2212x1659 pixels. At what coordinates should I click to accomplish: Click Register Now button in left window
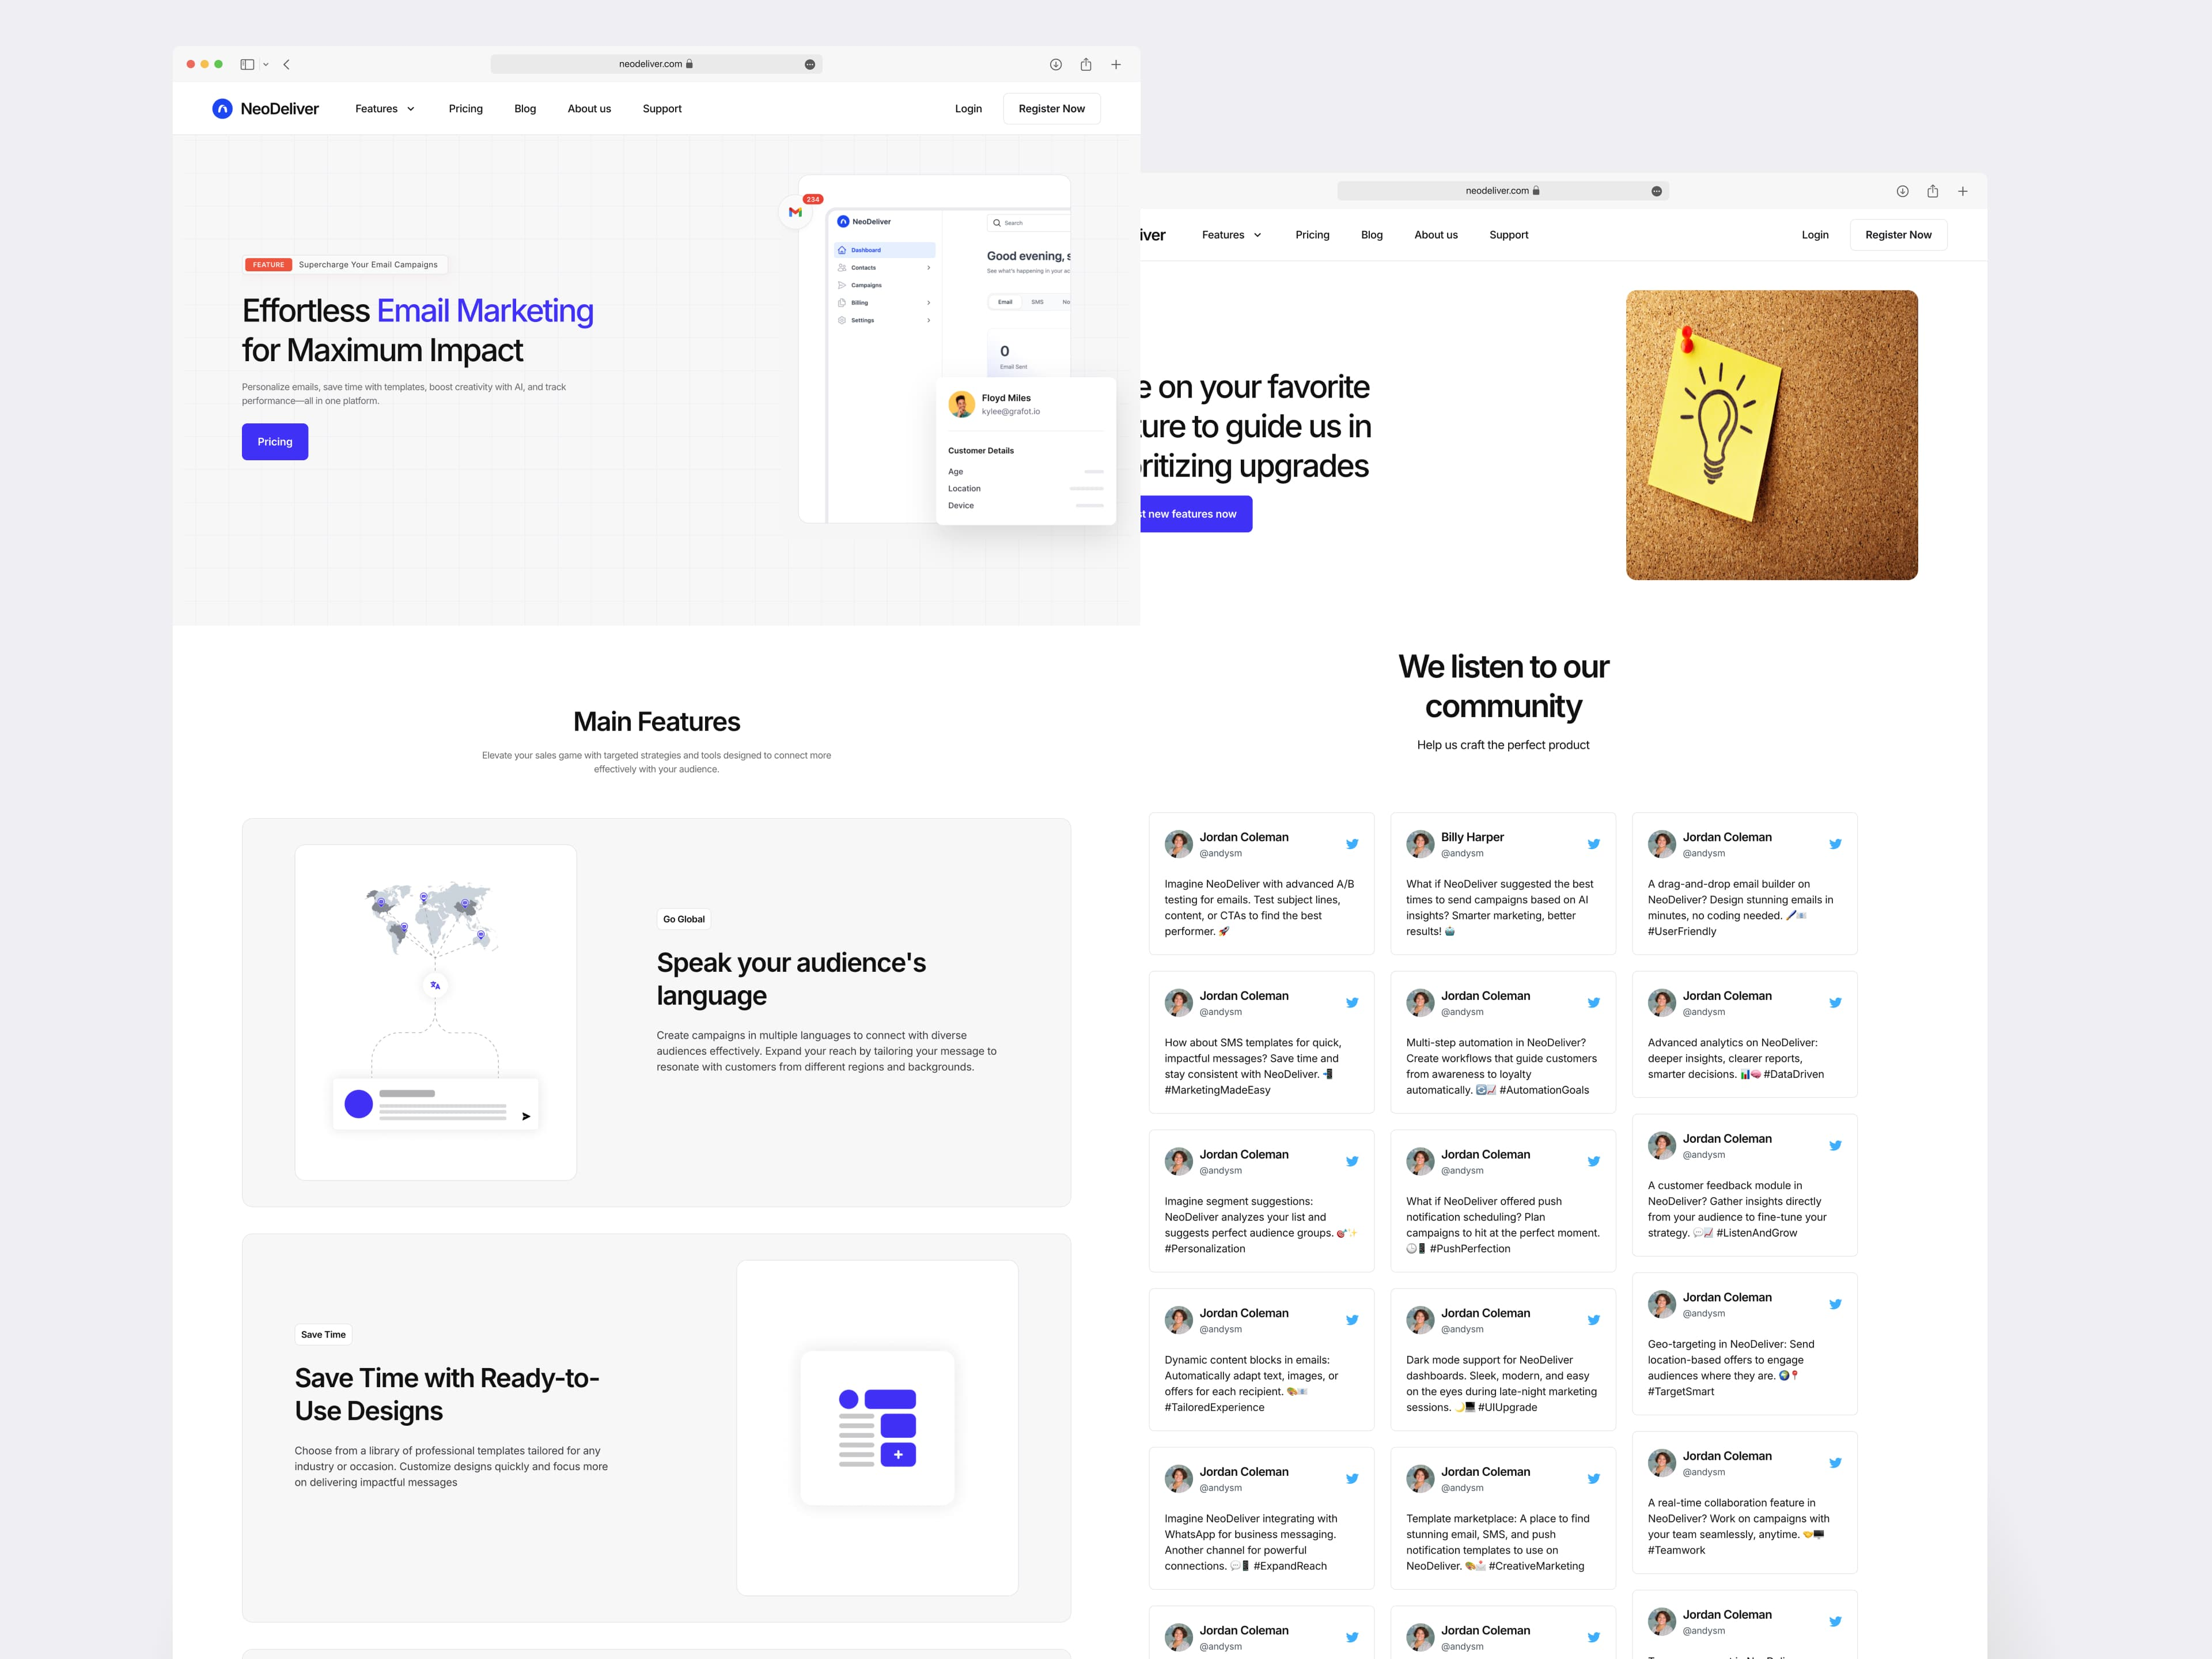(1052, 109)
